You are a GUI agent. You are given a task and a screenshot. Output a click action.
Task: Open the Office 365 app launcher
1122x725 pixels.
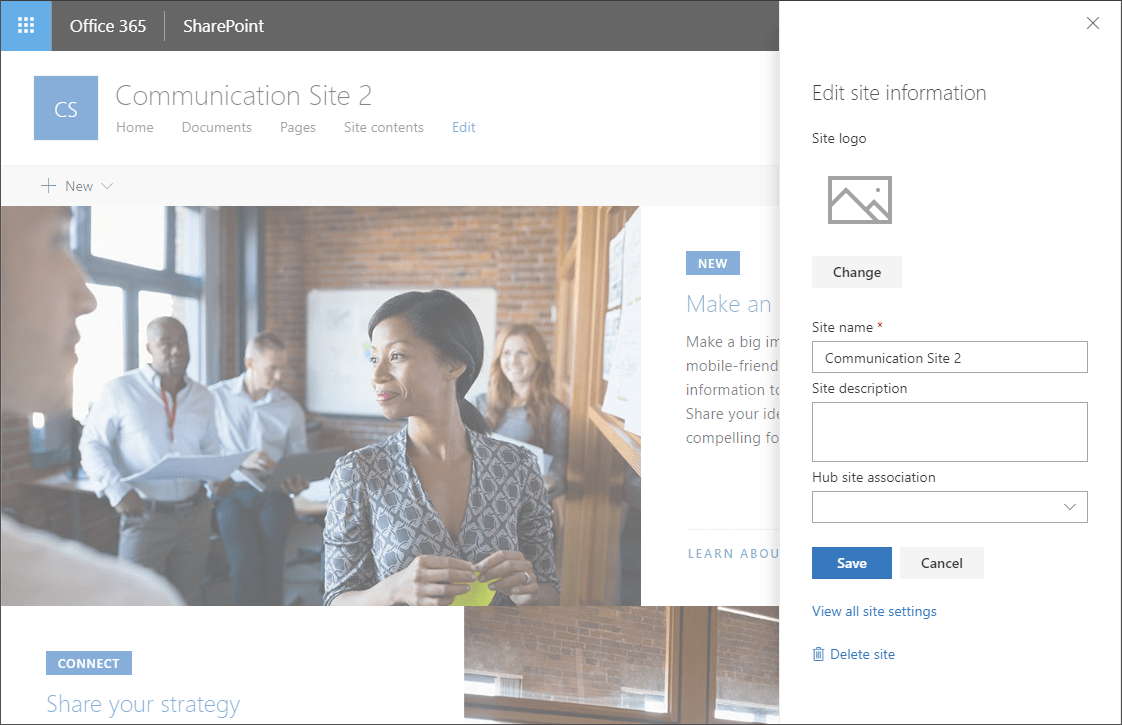pyautogui.click(x=24, y=25)
